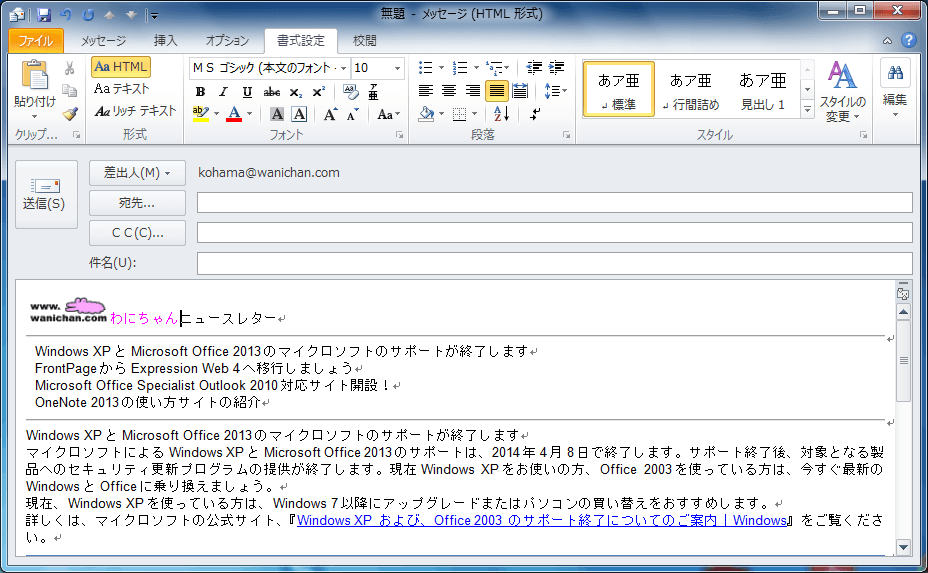928x573 pixels.
Task: Switch to the メッセージ tab
Action: [x=103, y=40]
